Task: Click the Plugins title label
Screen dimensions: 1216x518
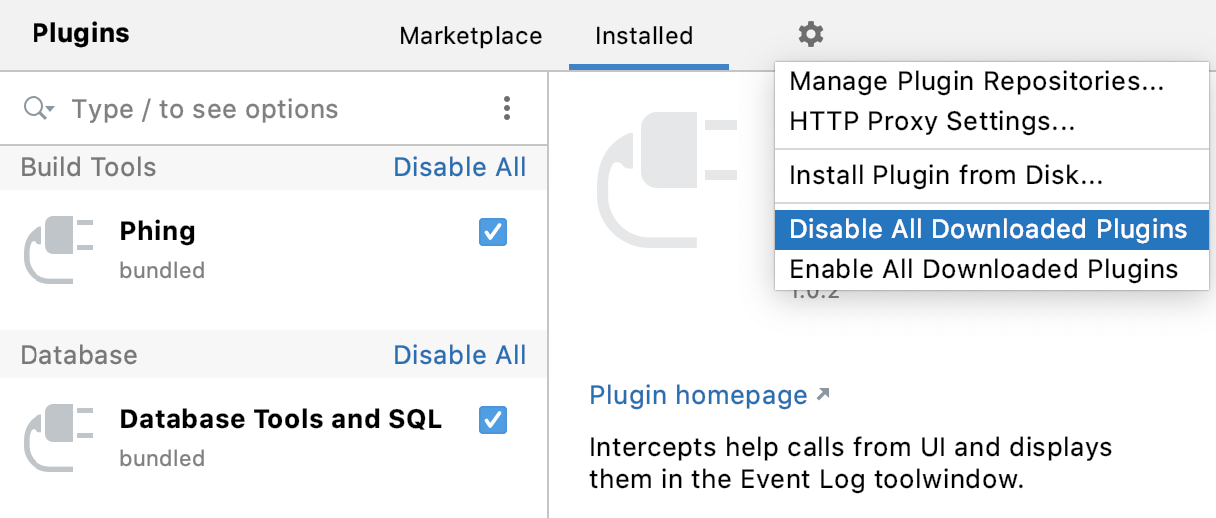Action: [81, 34]
